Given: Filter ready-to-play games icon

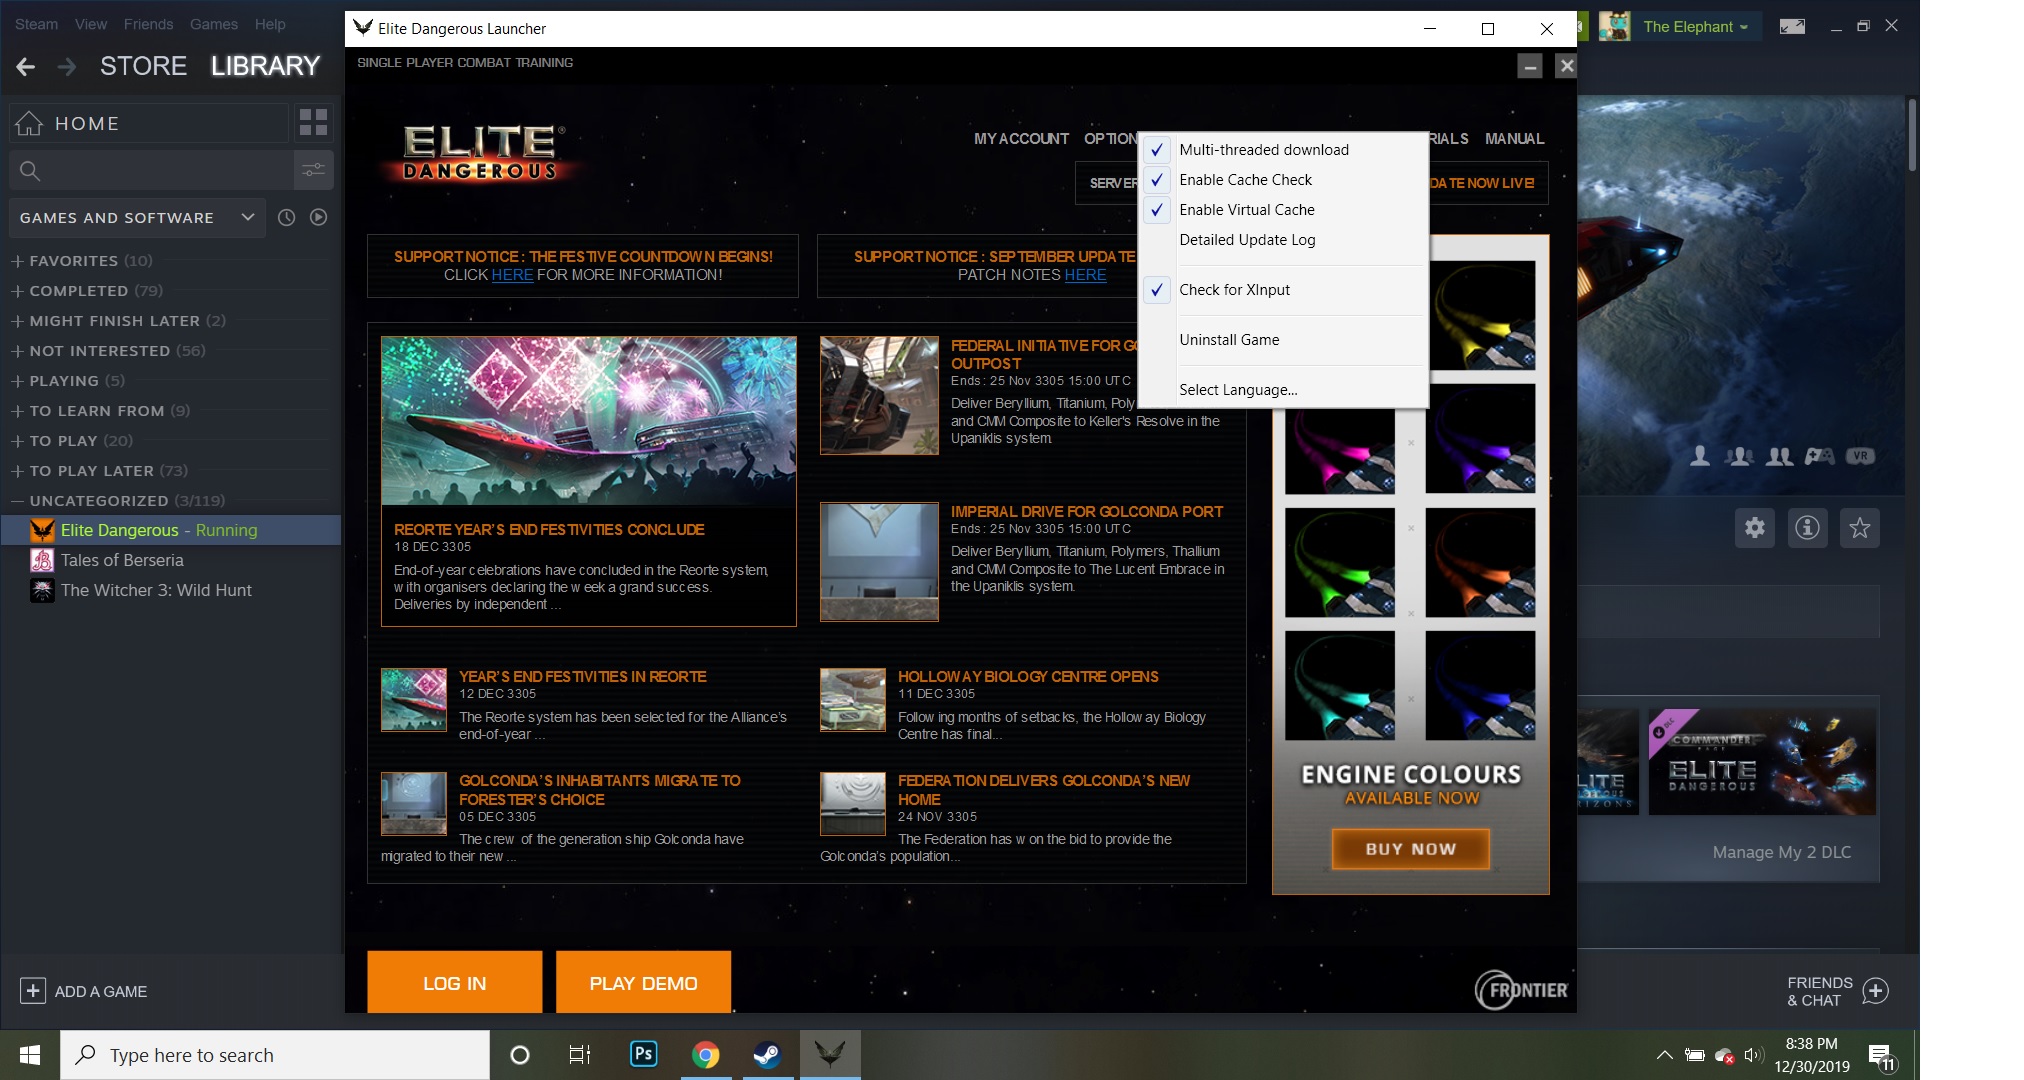Looking at the screenshot, I should click(318, 217).
